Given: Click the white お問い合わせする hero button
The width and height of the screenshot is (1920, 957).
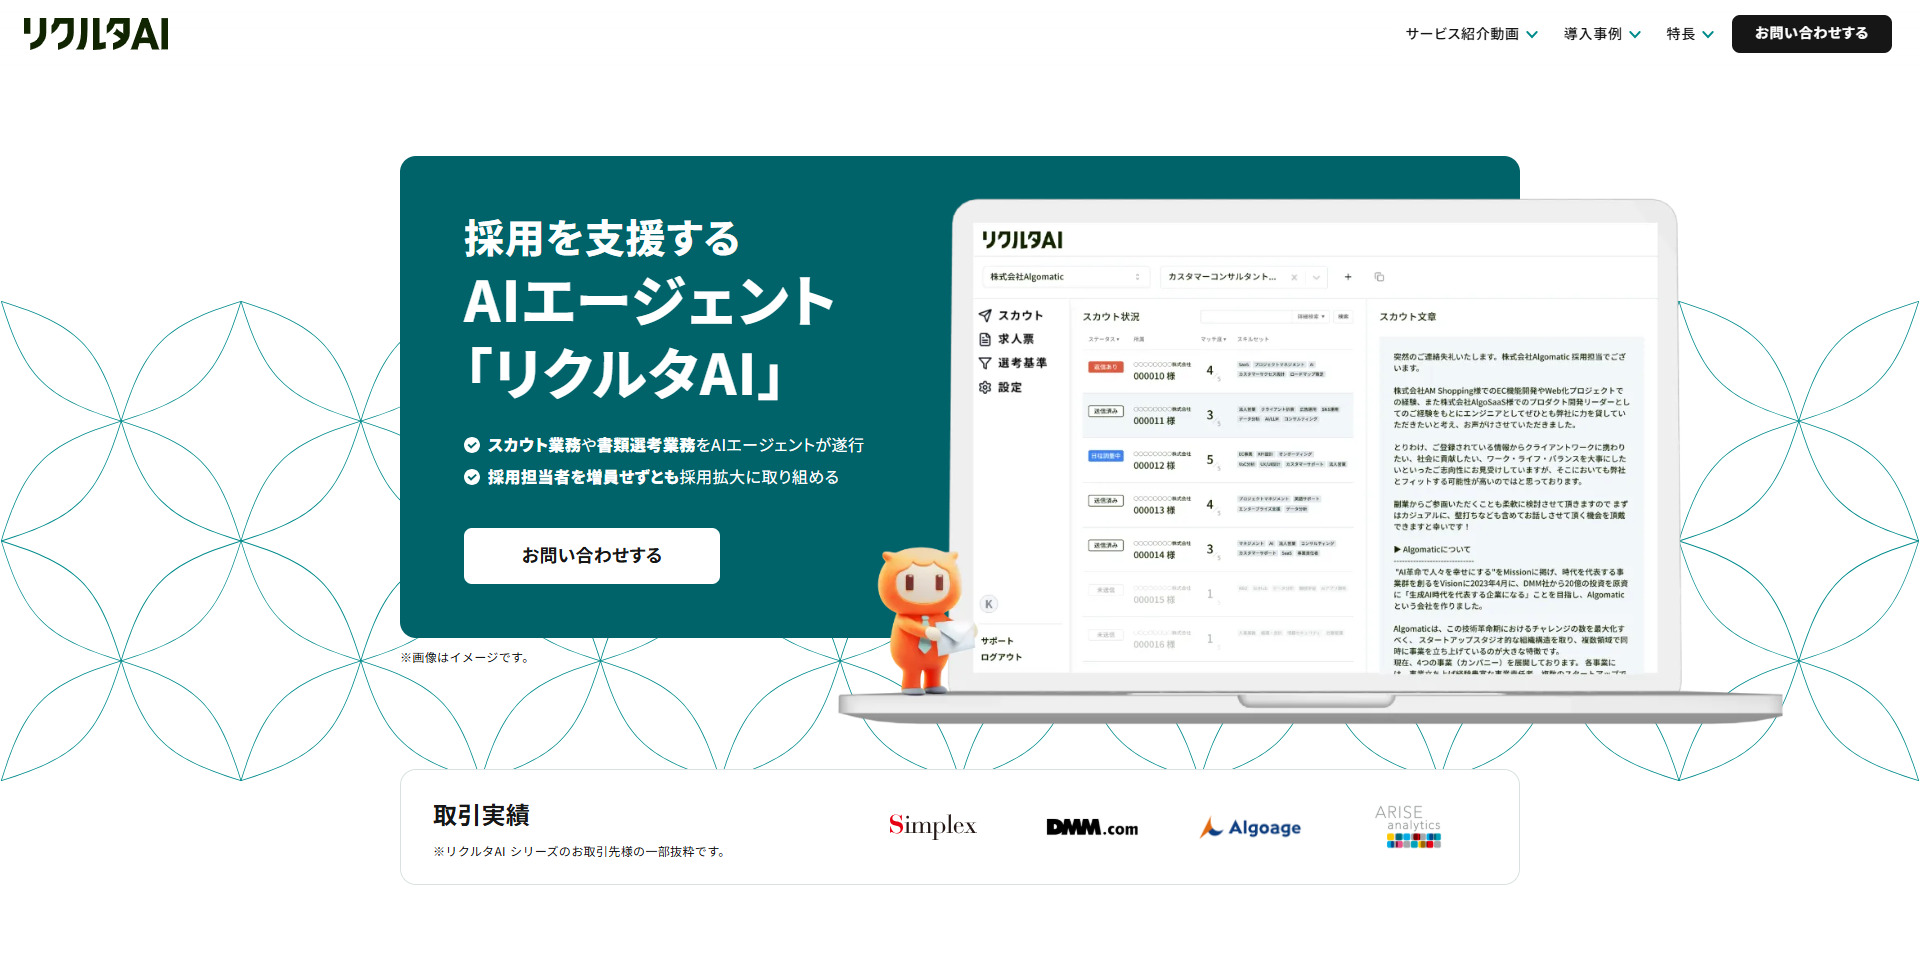Looking at the screenshot, I should 591,556.
